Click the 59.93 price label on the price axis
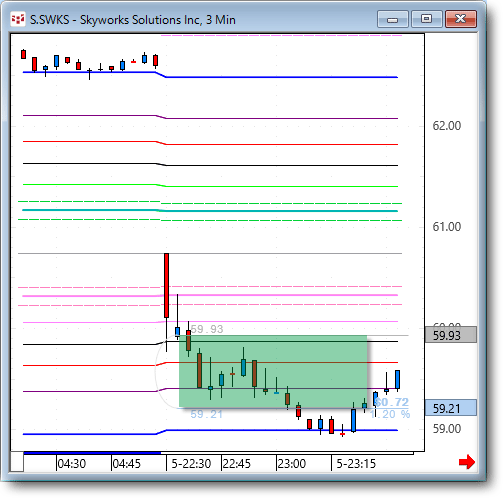This screenshot has width=504, height=499. [451, 335]
